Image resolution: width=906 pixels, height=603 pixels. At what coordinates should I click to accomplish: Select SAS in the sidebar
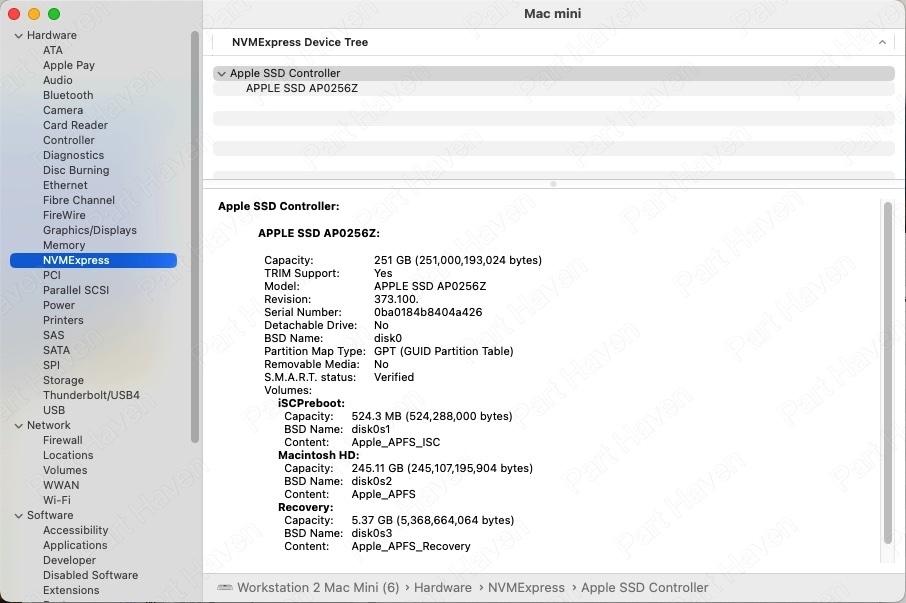54,336
